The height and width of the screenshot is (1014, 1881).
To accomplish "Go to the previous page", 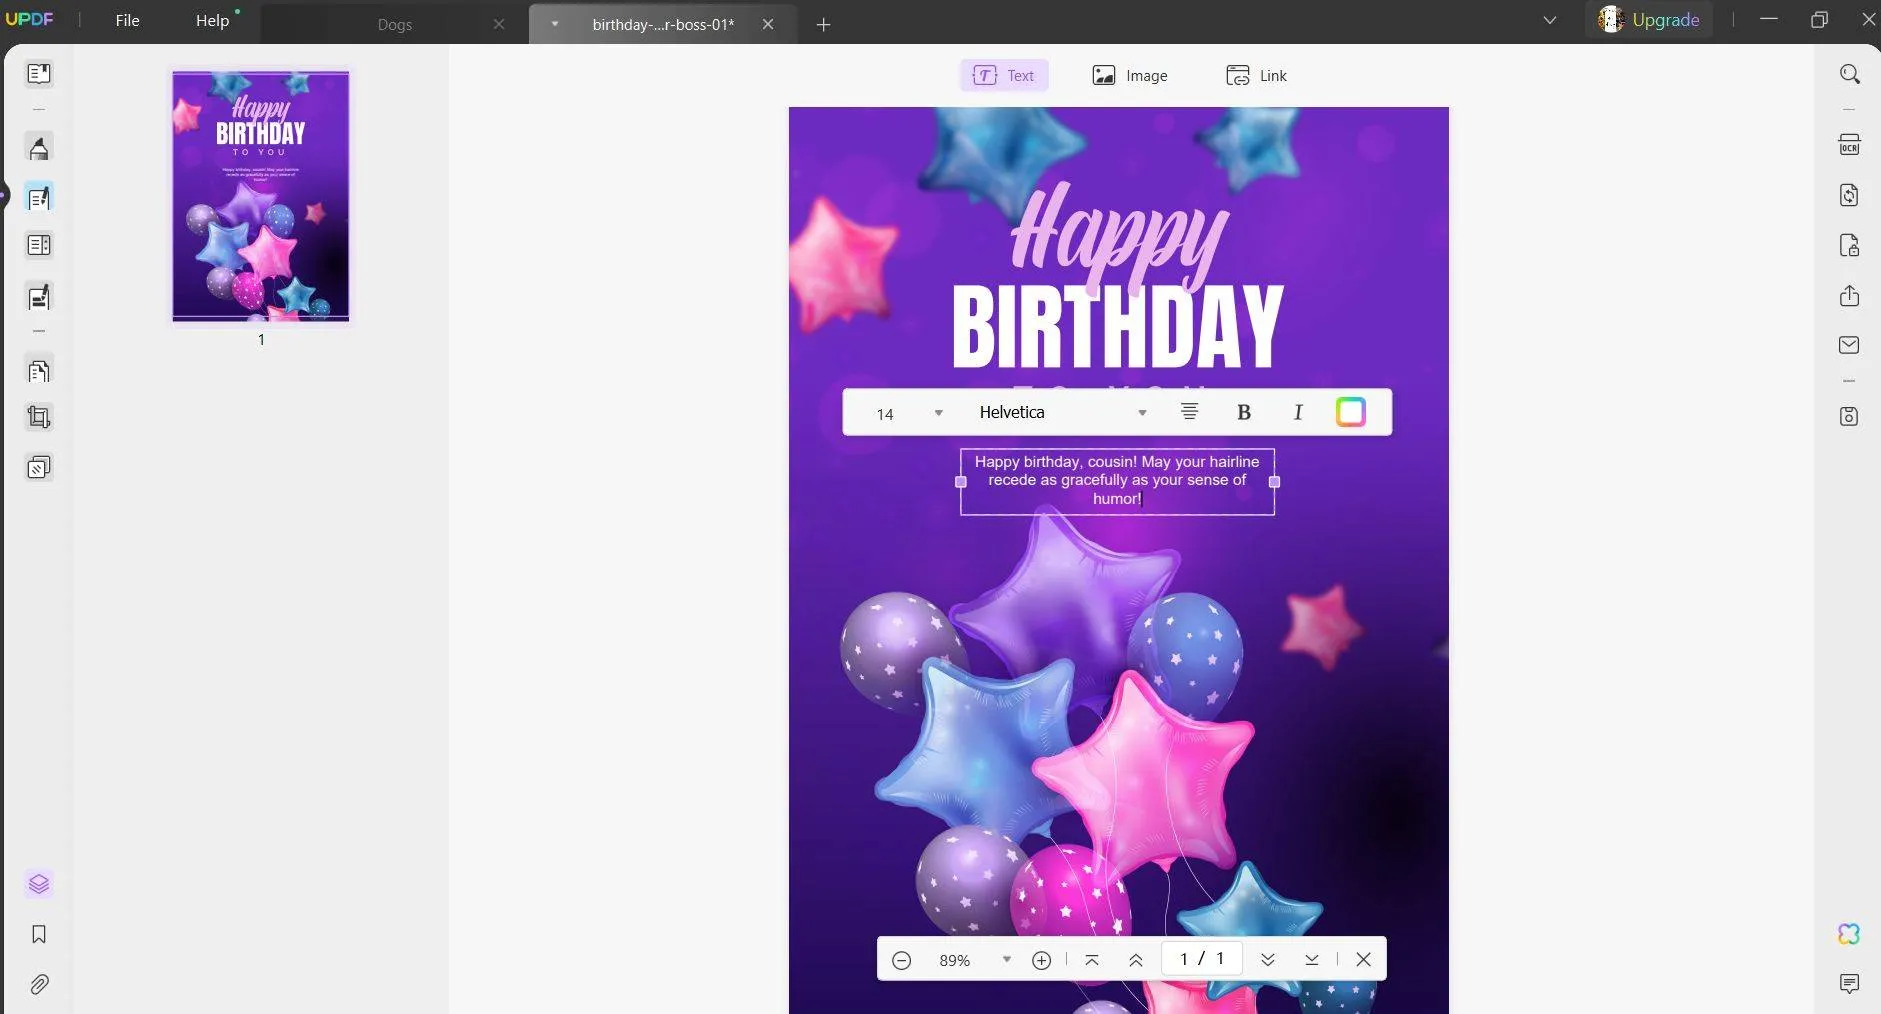I will (1136, 960).
